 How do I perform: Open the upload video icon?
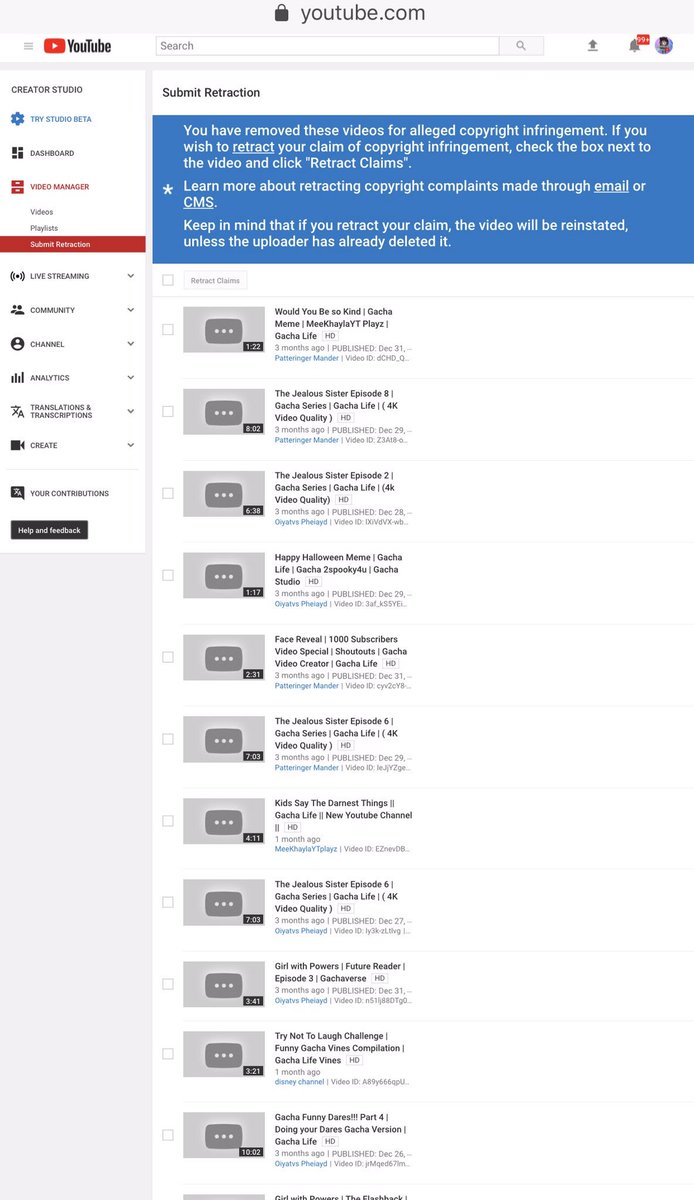tap(592, 45)
